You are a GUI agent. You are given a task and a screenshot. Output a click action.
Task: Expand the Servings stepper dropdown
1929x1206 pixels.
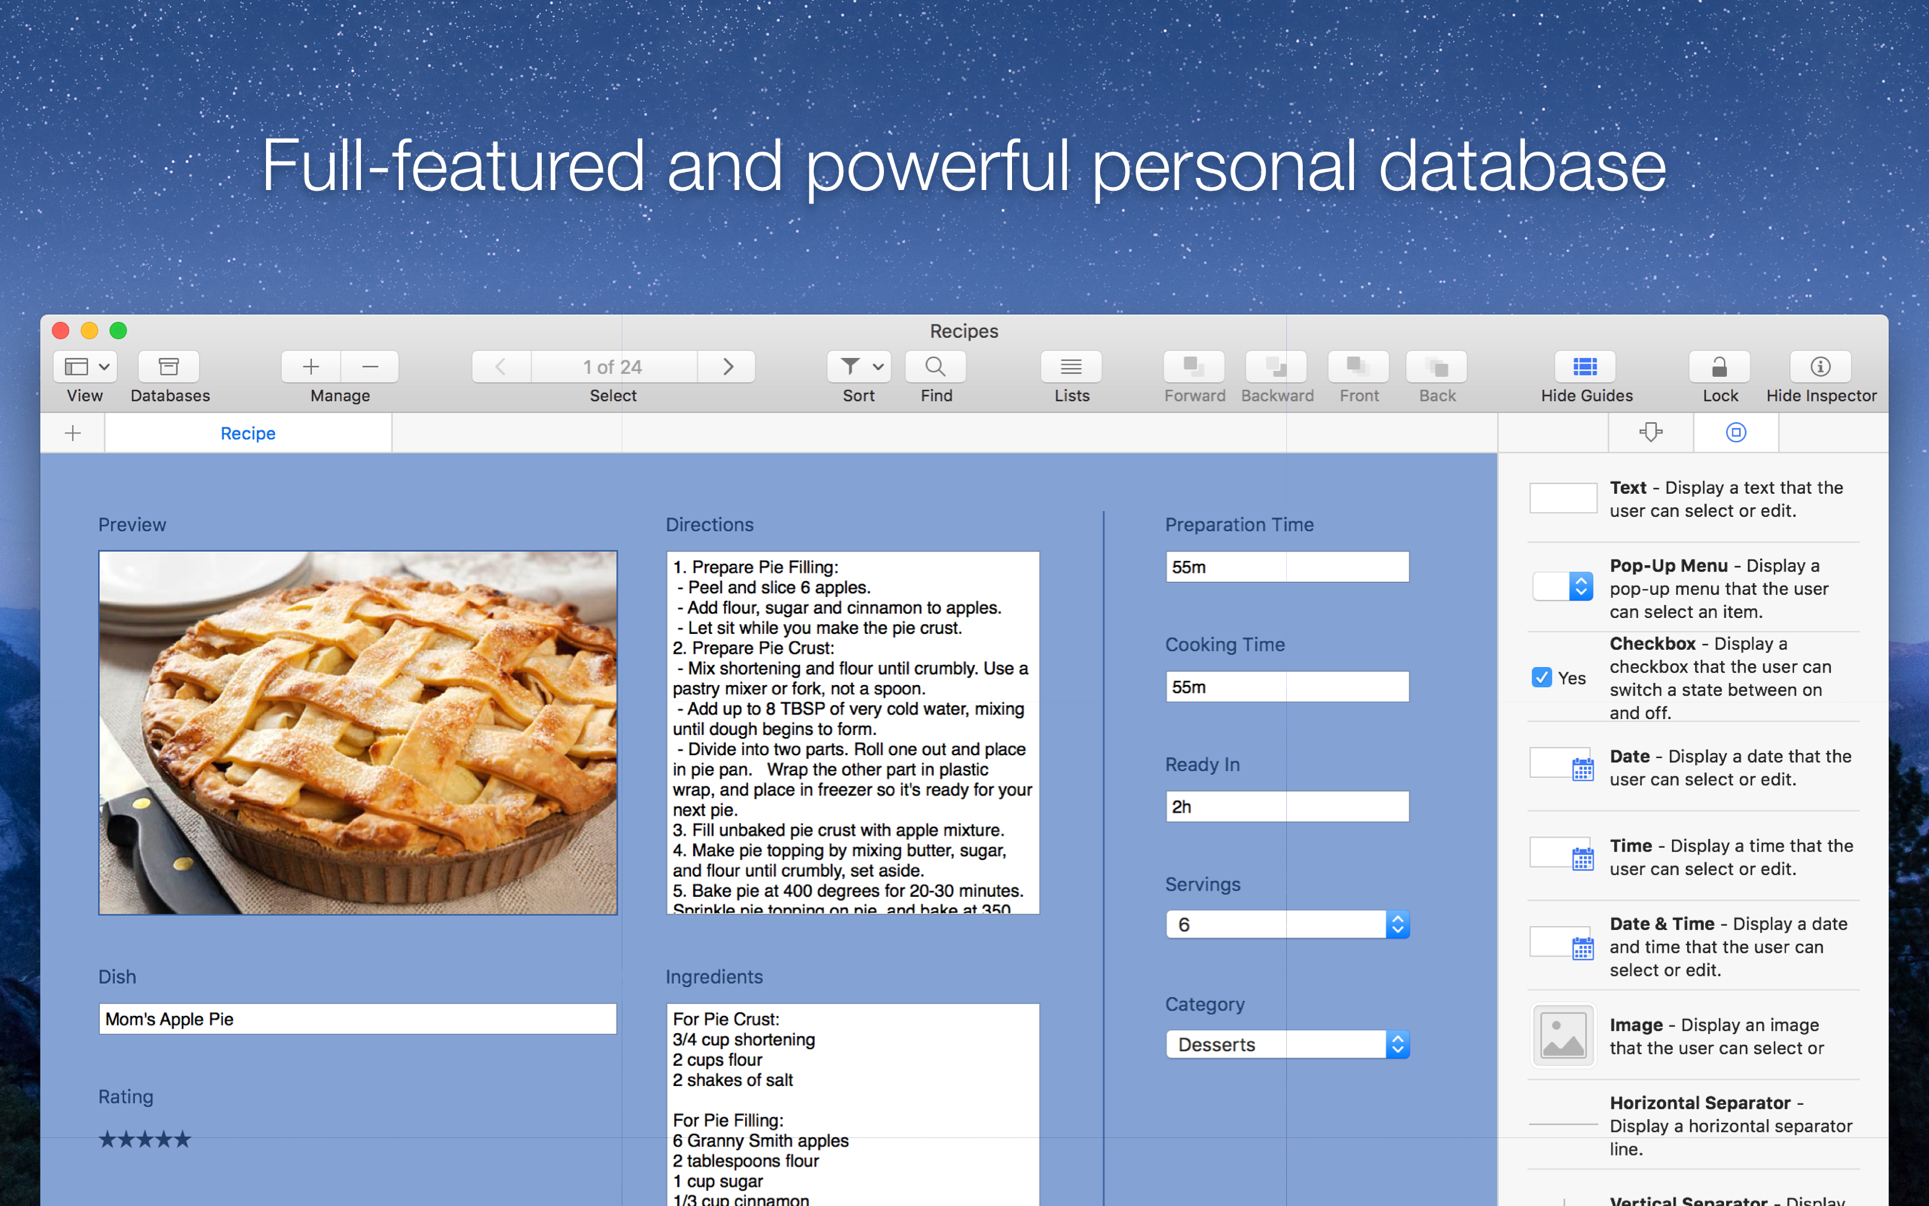tap(1398, 924)
